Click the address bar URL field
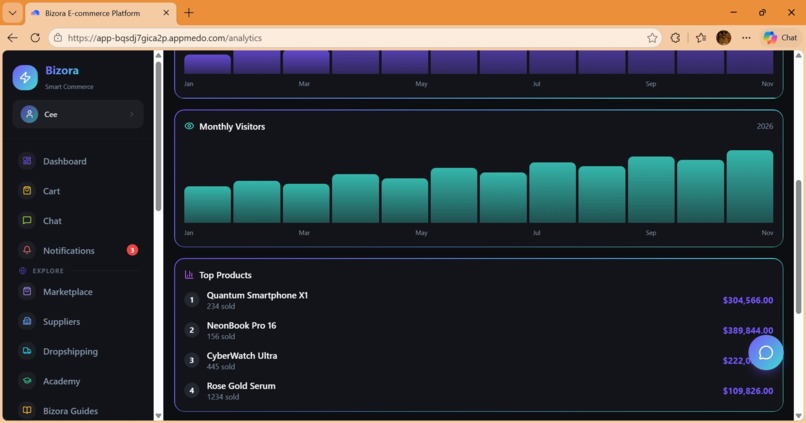The image size is (806, 423). 355,38
